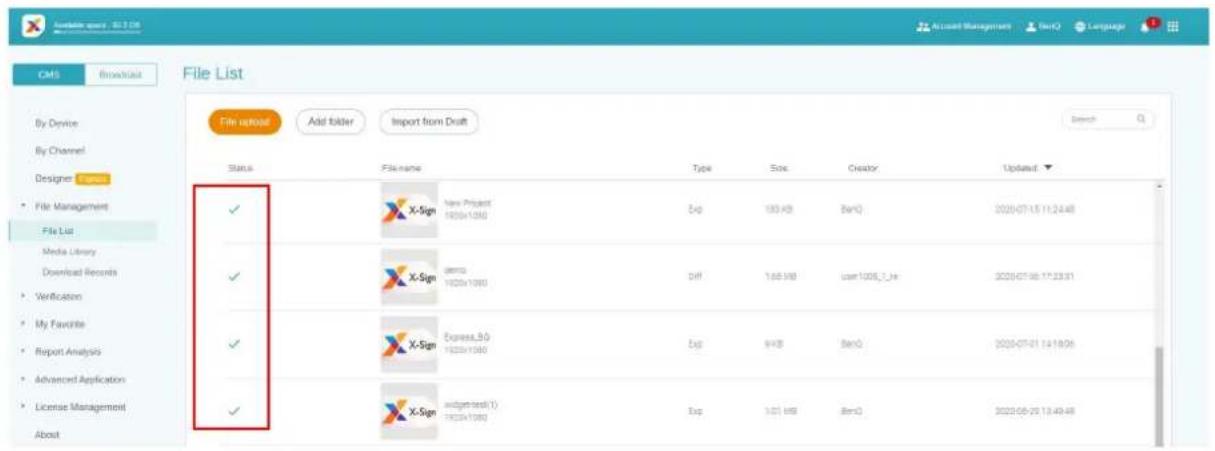
Task: Click the Express_BQ file name
Action: [465, 337]
